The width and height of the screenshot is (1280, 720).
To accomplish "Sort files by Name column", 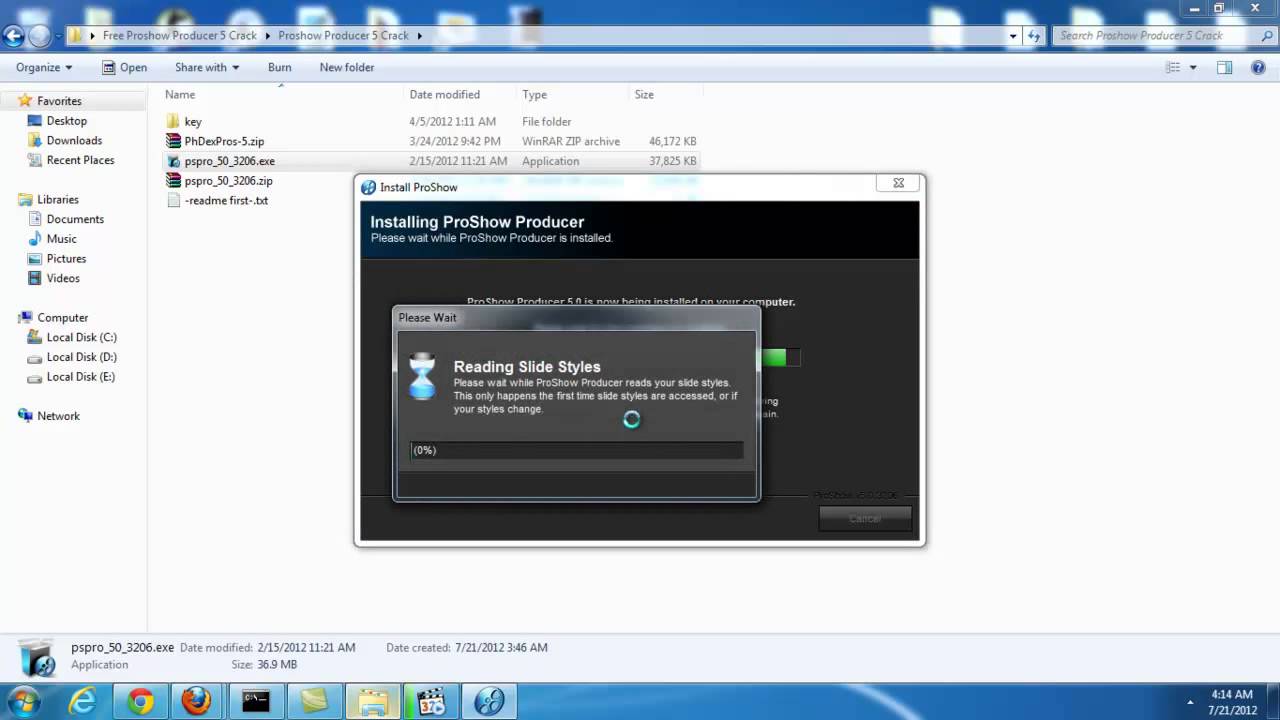I will (180, 94).
